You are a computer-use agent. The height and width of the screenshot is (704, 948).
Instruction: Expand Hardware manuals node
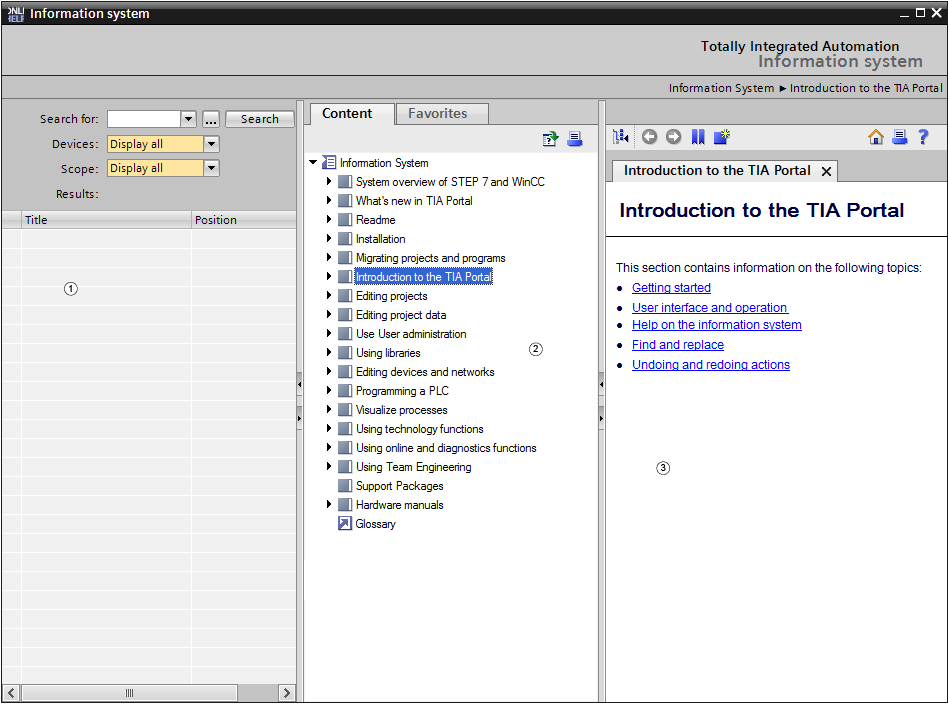pyautogui.click(x=329, y=504)
